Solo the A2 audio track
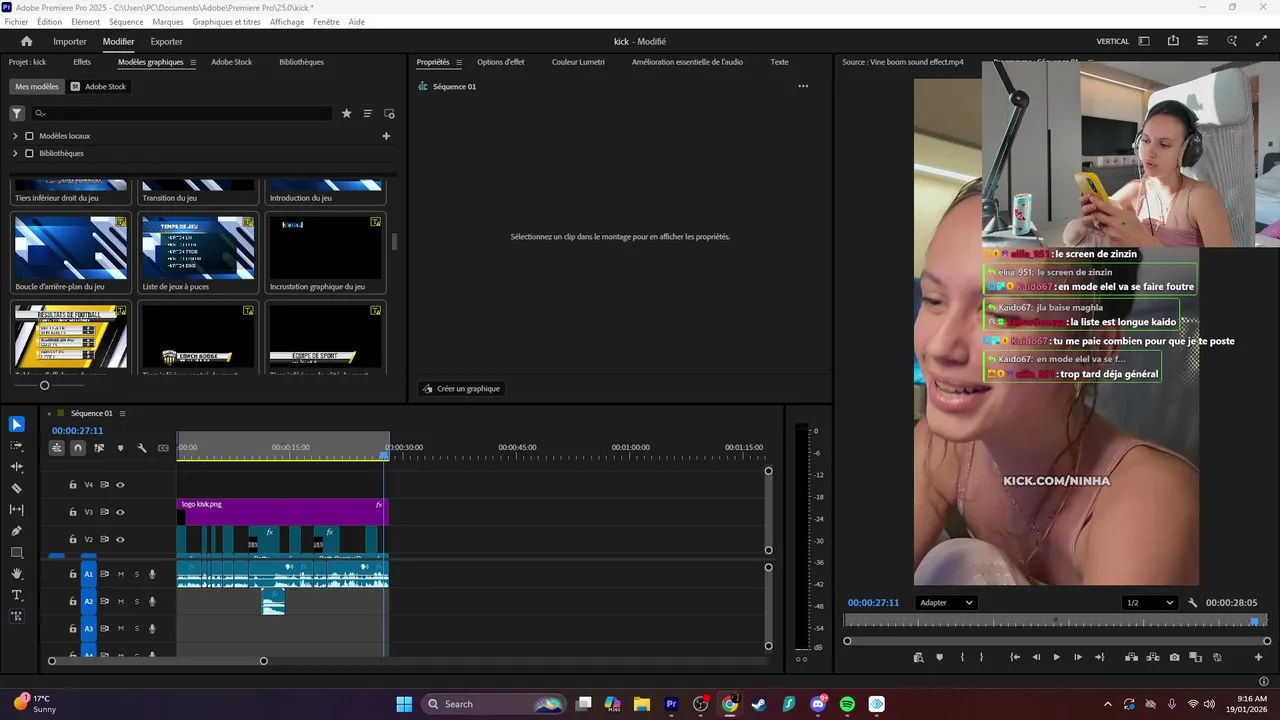The height and width of the screenshot is (720, 1280). point(137,601)
